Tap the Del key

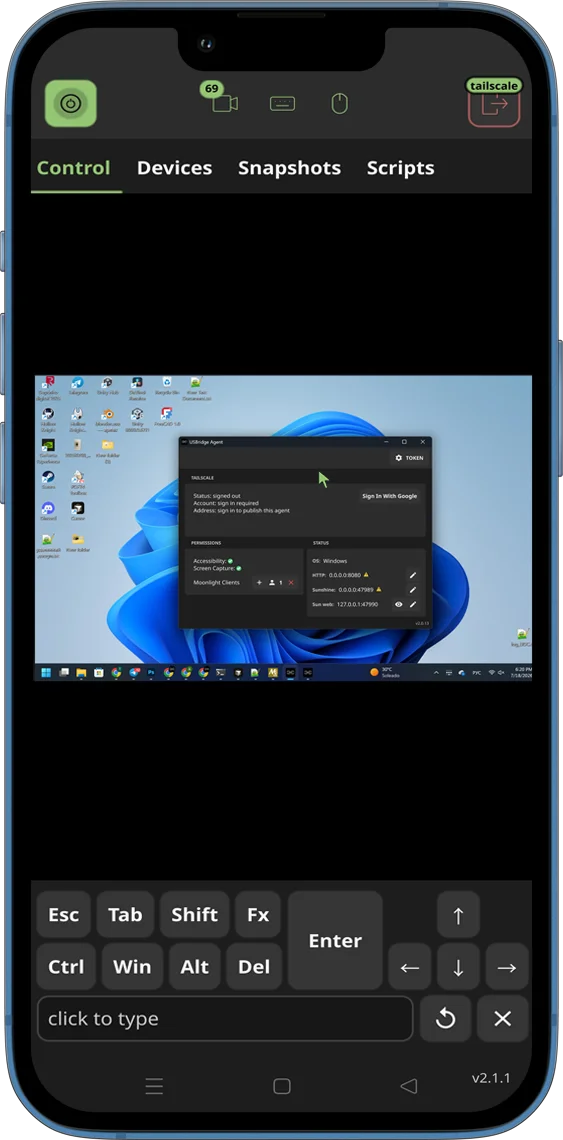254,967
